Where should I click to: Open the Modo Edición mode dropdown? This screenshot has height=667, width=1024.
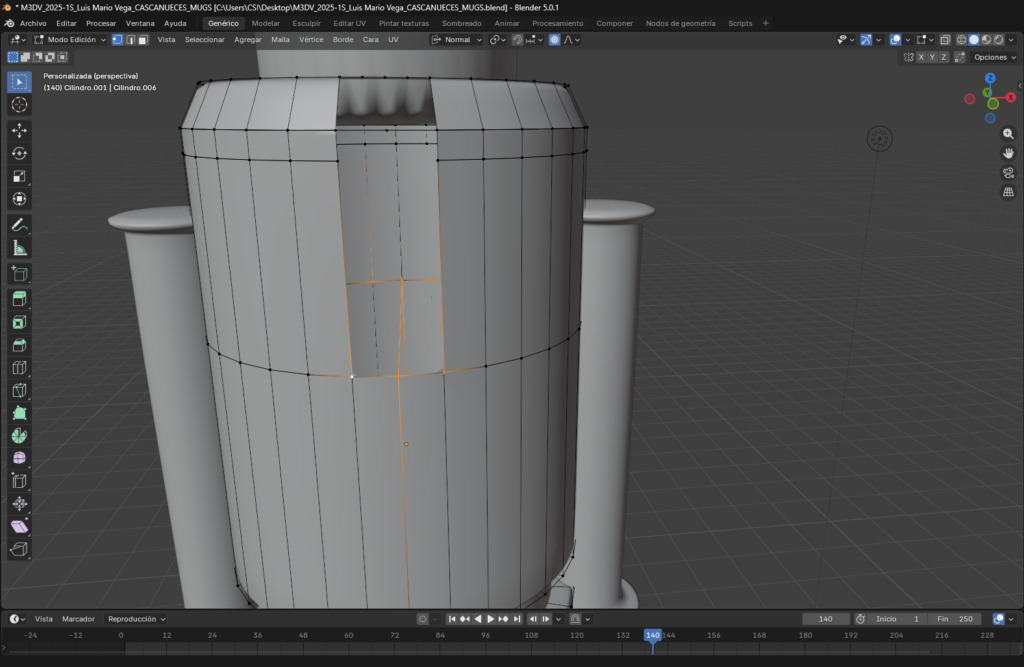click(x=70, y=40)
